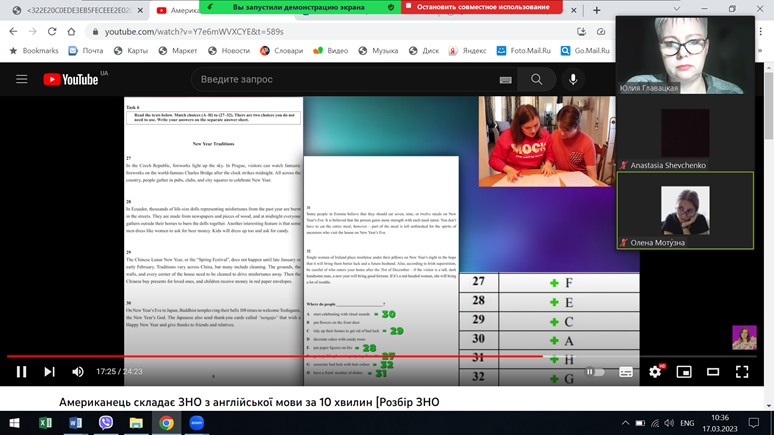
Task: Close the first browser tab
Action: (x=140, y=10)
